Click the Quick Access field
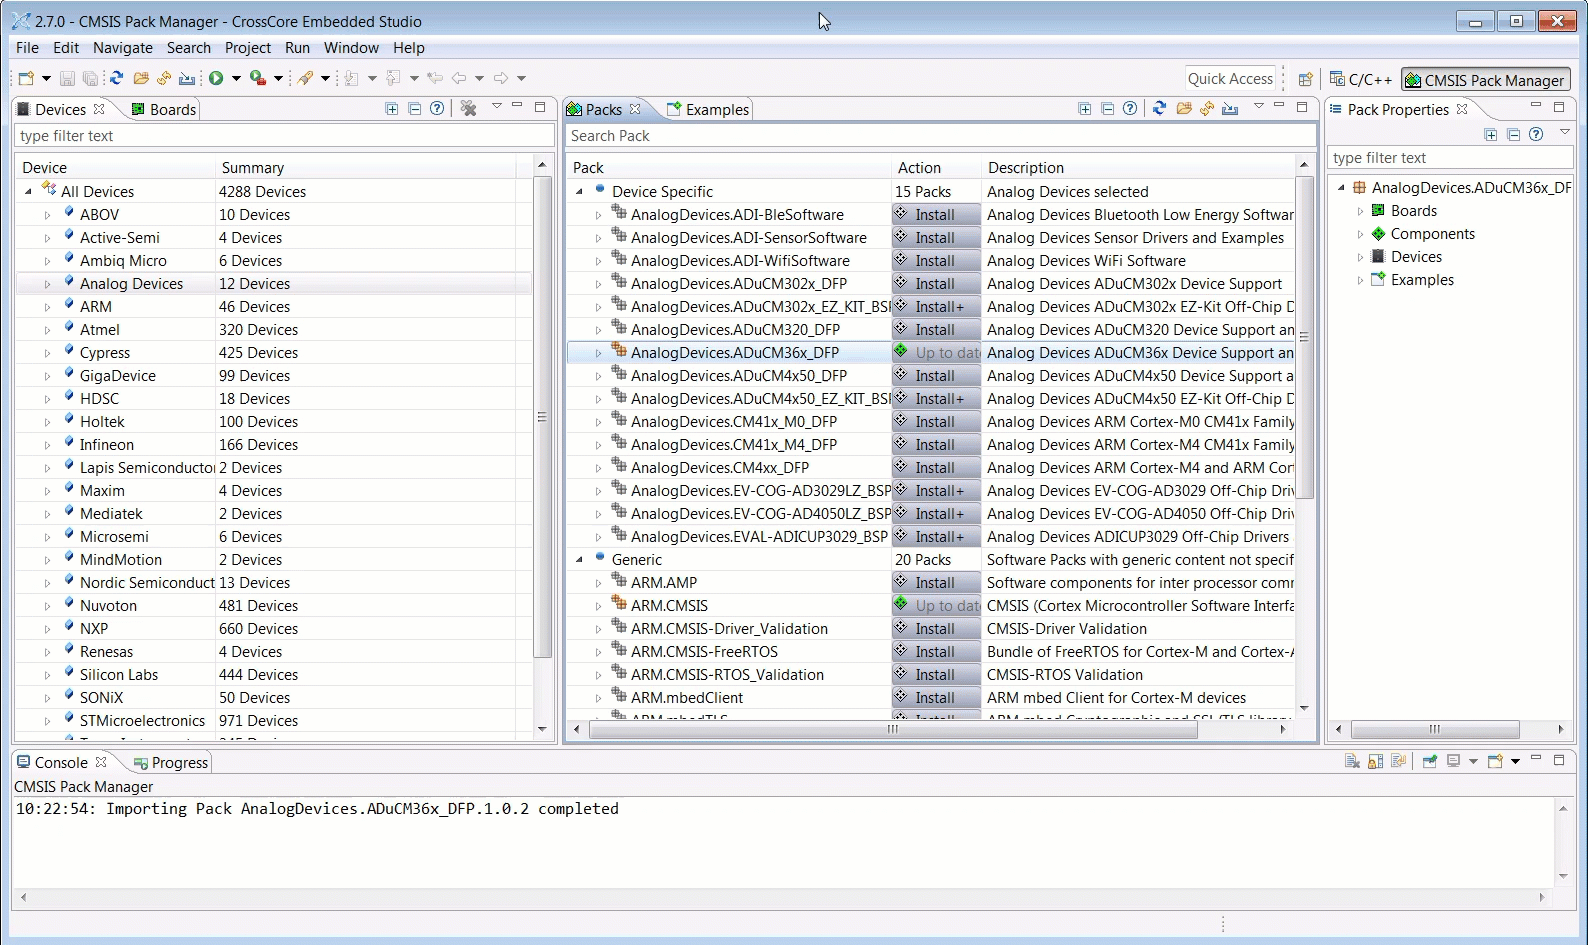The width and height of the screenshot is (1588, 945). point(1231,79)
